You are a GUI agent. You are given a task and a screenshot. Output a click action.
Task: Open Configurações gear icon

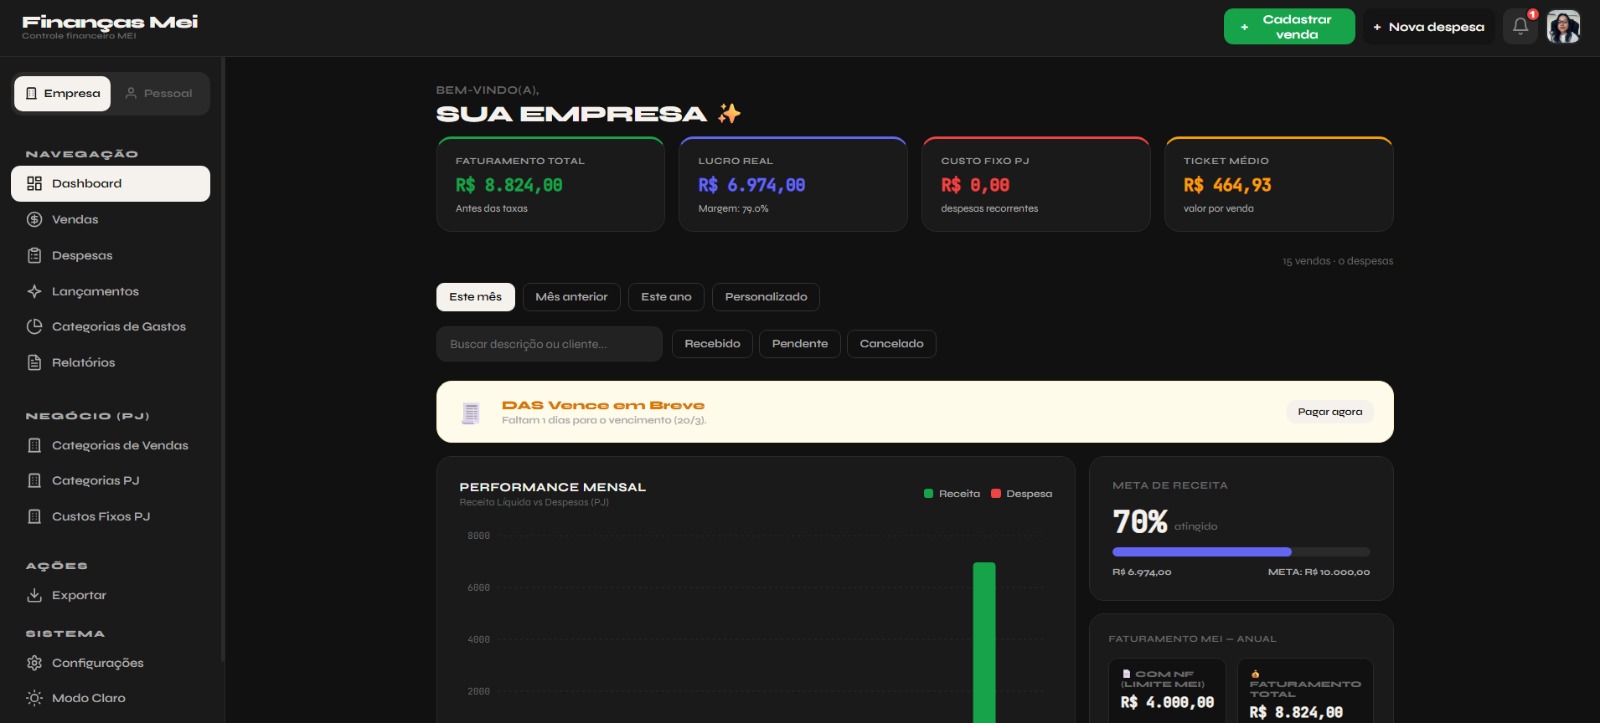tap(34, 663)
